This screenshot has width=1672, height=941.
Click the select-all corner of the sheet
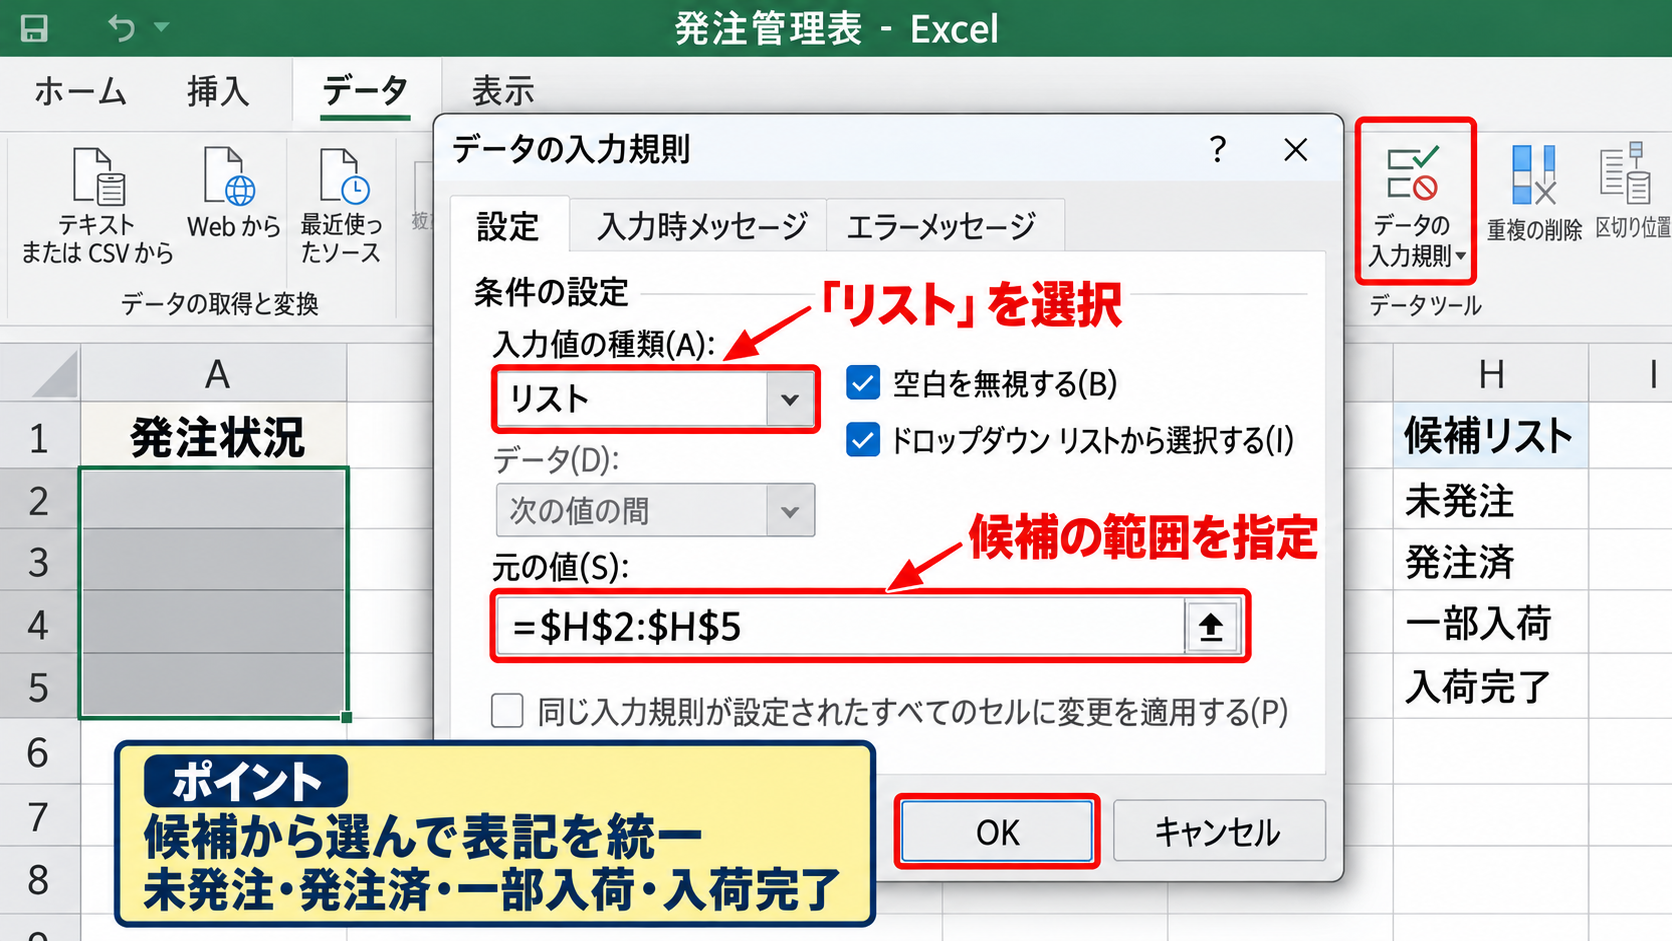coord(41,374)
